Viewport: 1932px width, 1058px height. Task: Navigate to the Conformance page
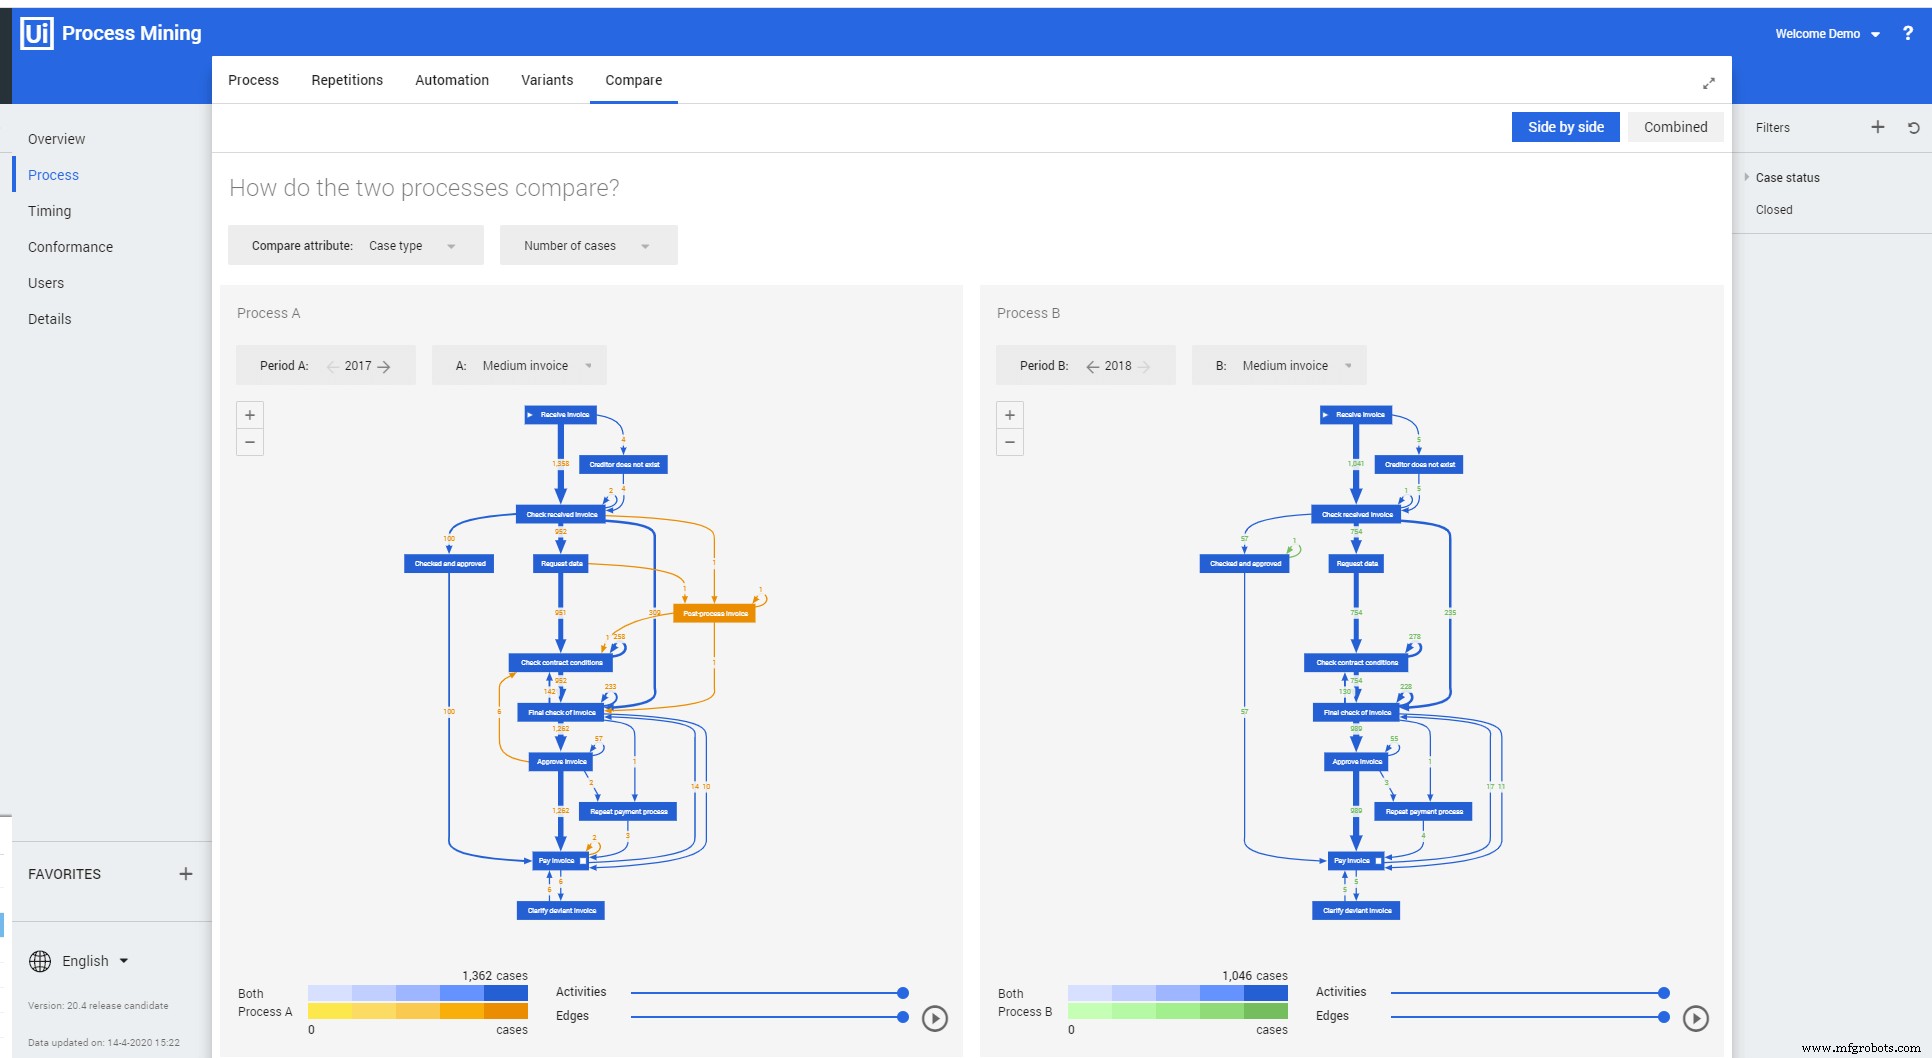70,247
